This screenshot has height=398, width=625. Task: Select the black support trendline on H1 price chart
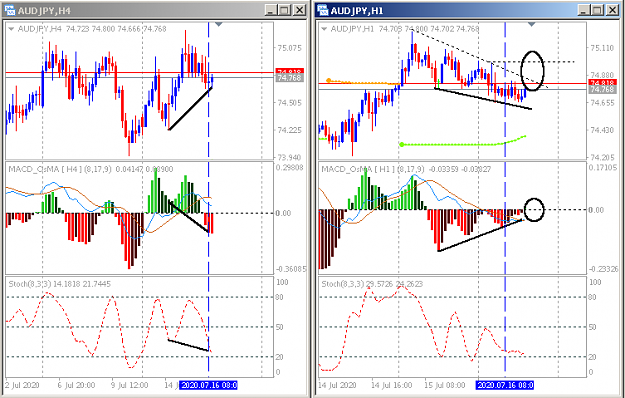pos(483,98)
